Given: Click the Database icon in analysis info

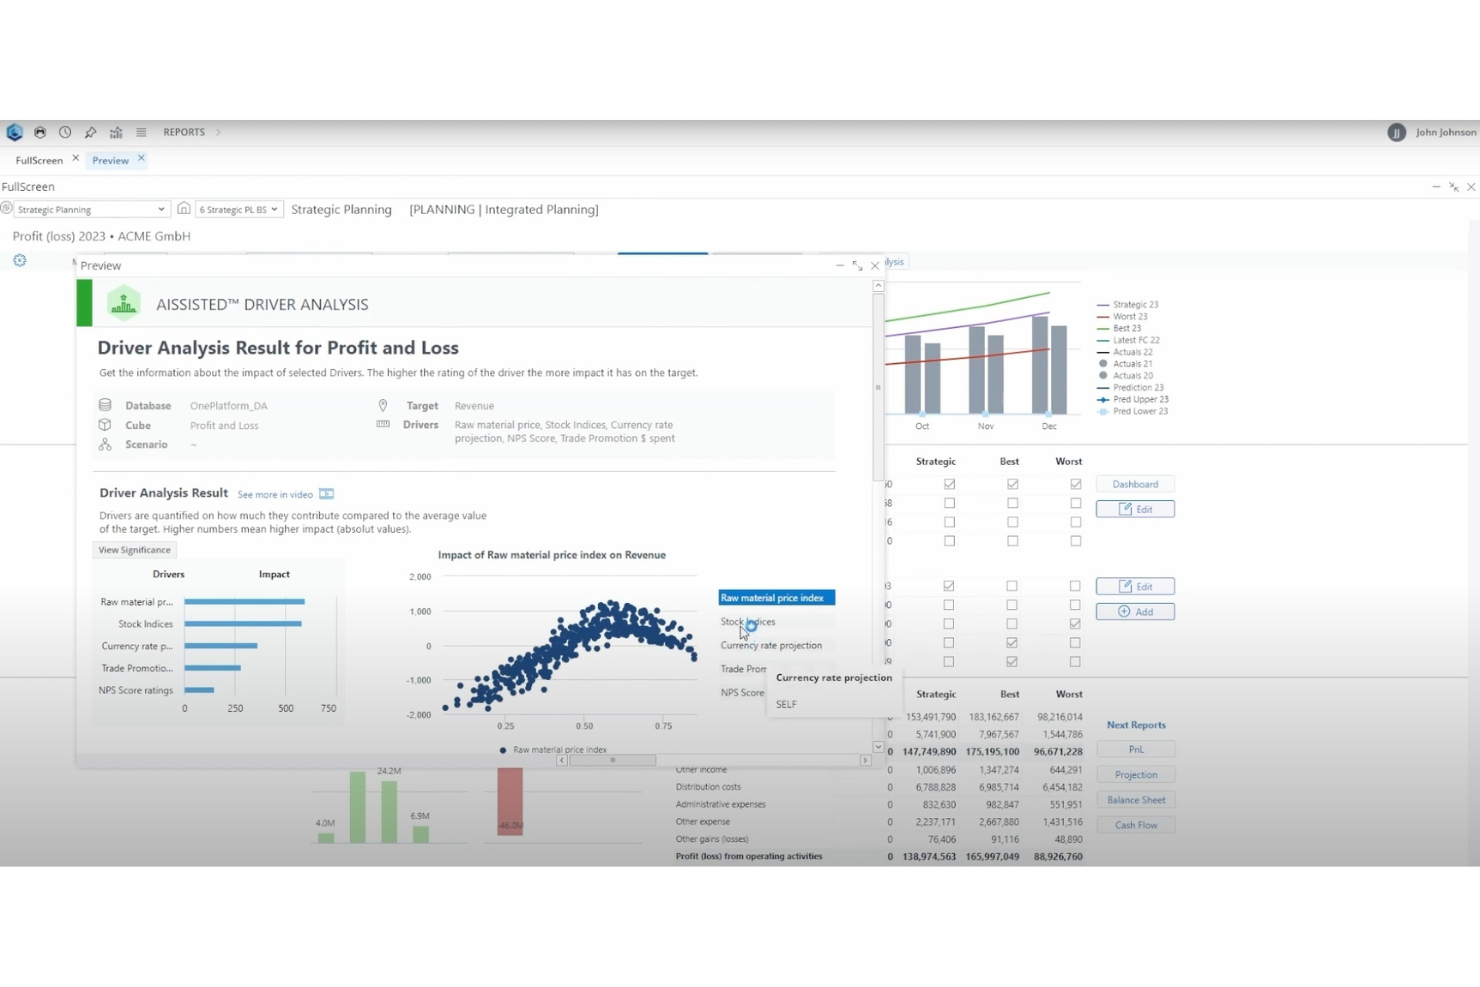Looking at the screenshot, I should coord(105,405).
